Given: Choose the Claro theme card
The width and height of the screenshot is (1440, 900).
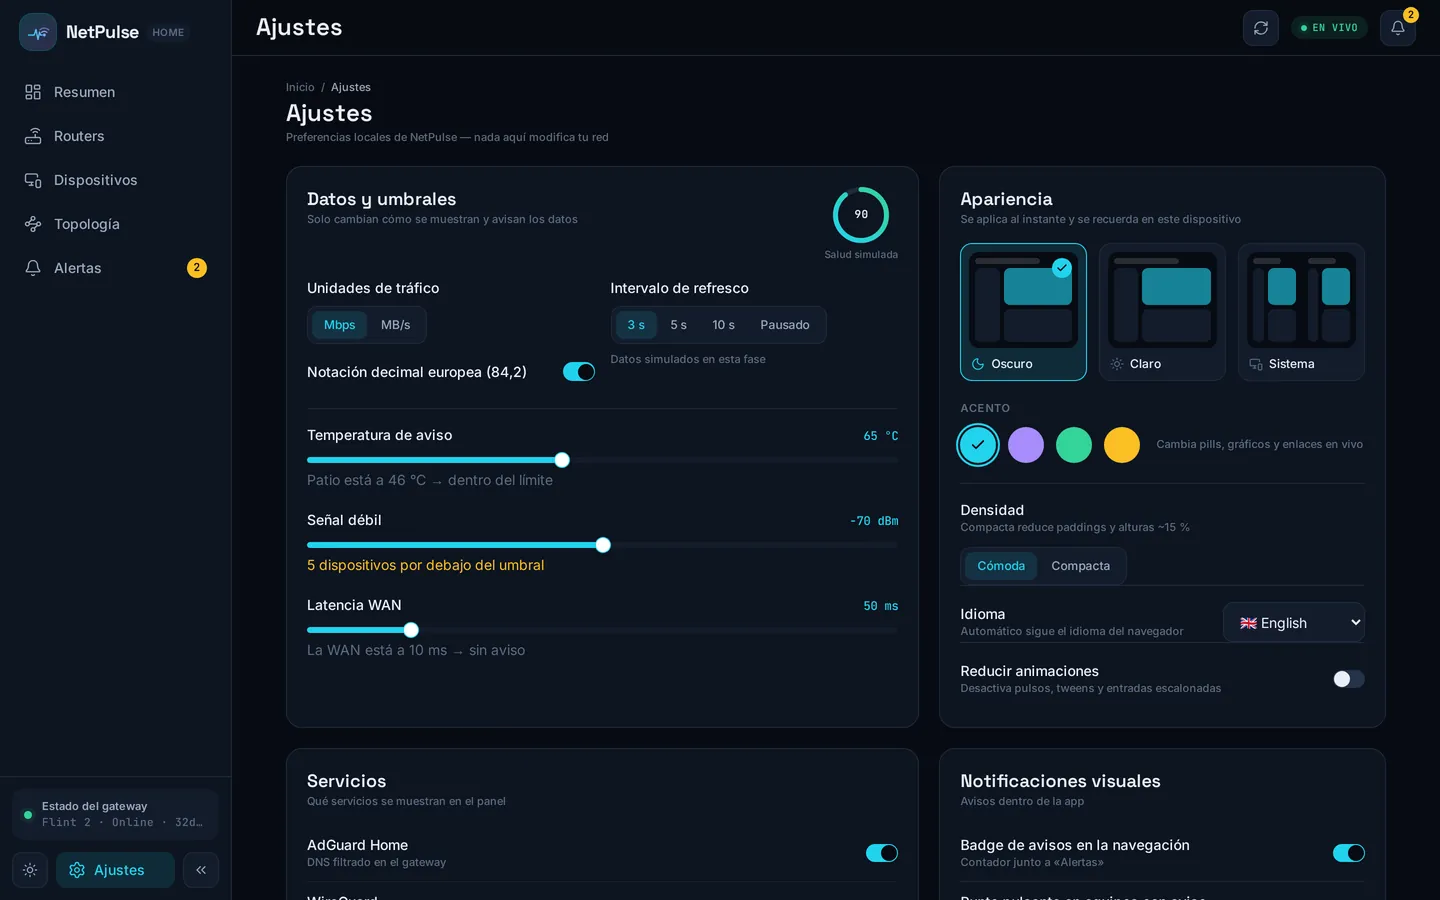Looking at the screenshot, I should click(1162, 312).
